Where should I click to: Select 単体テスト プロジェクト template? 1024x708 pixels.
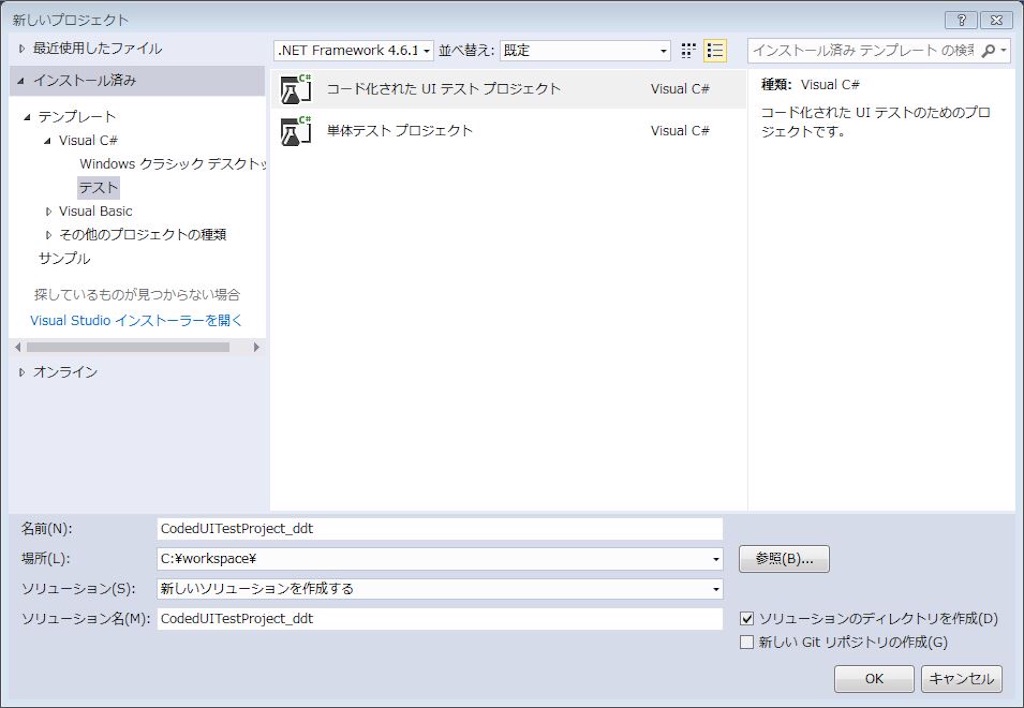pyautogui.click(x=508, y=131)
